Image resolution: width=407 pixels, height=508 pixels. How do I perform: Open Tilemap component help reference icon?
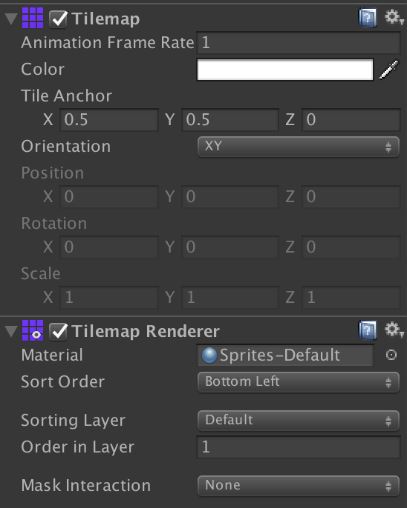pyautogui.click(x=367, y=18)
